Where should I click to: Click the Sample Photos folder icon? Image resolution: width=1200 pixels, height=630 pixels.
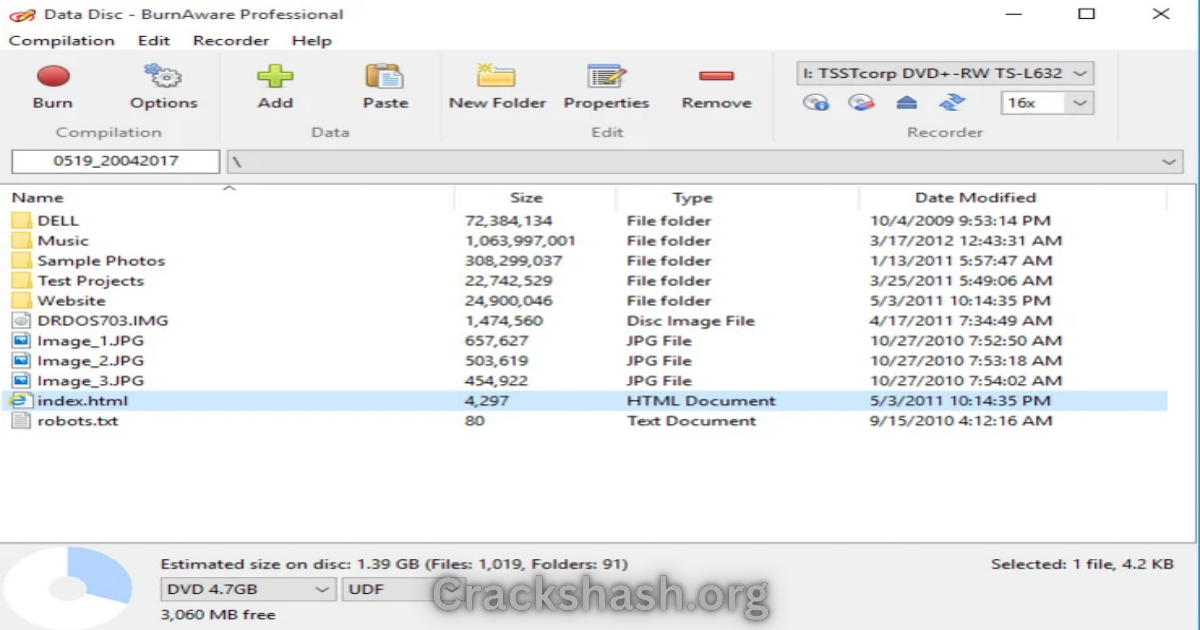tap(22, 261)
